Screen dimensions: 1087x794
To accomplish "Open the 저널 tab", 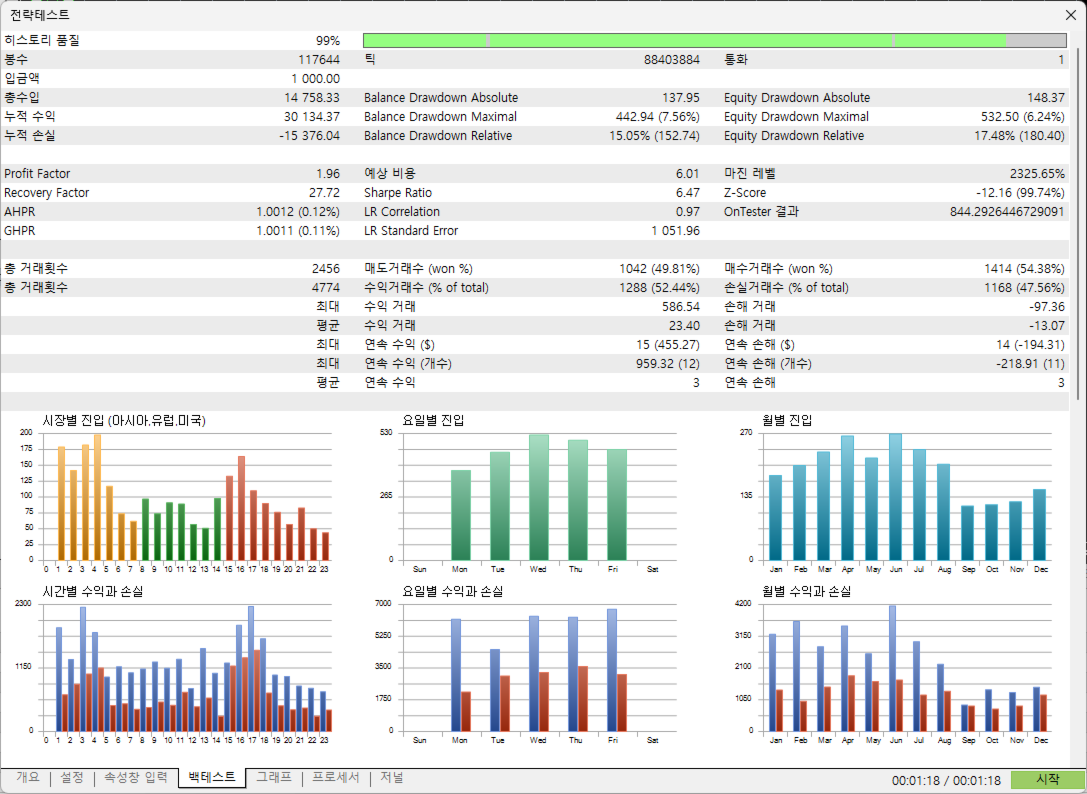I will click(392, 777).
